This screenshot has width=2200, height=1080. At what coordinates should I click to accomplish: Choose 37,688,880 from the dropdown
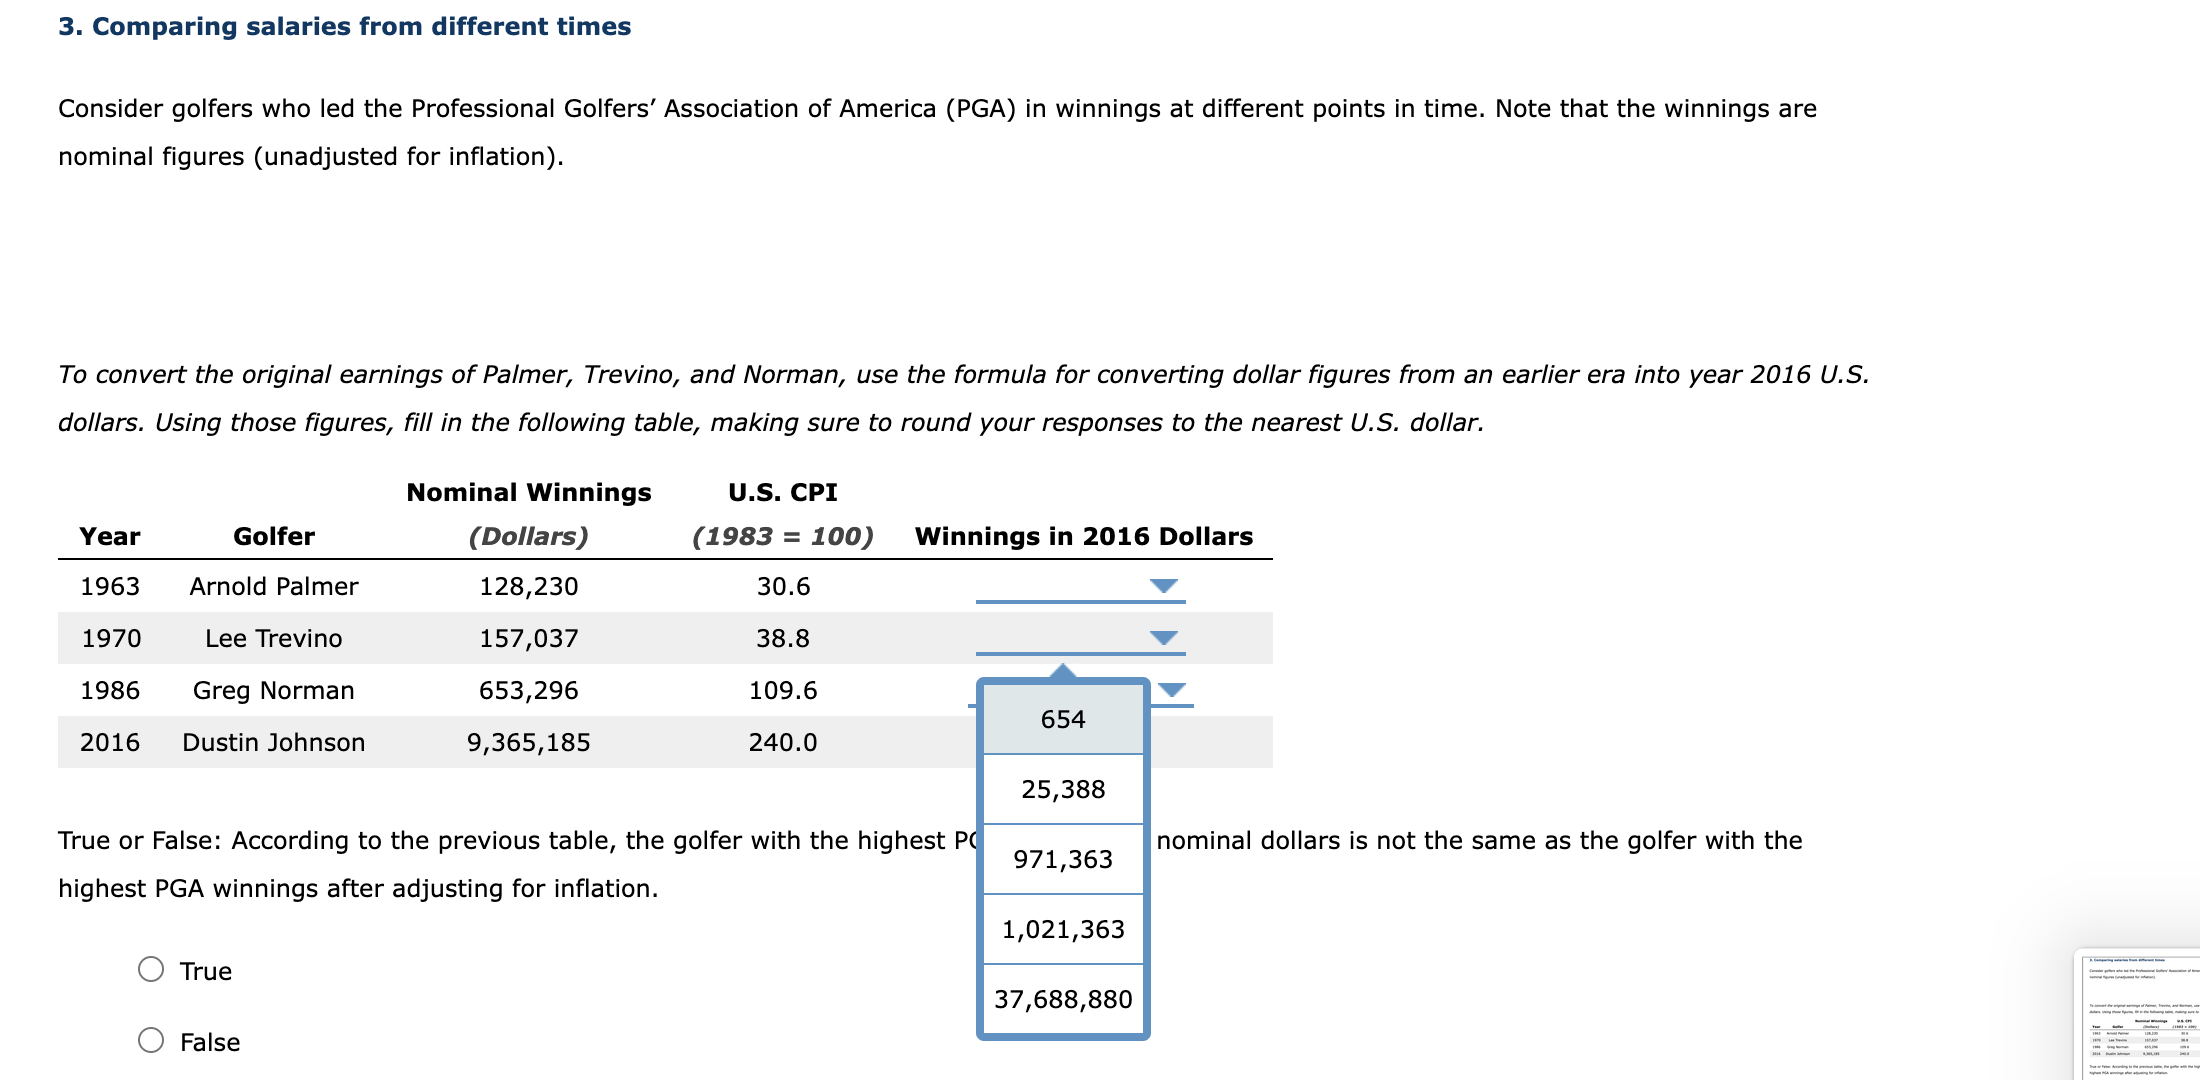(x=1062, y=999)
